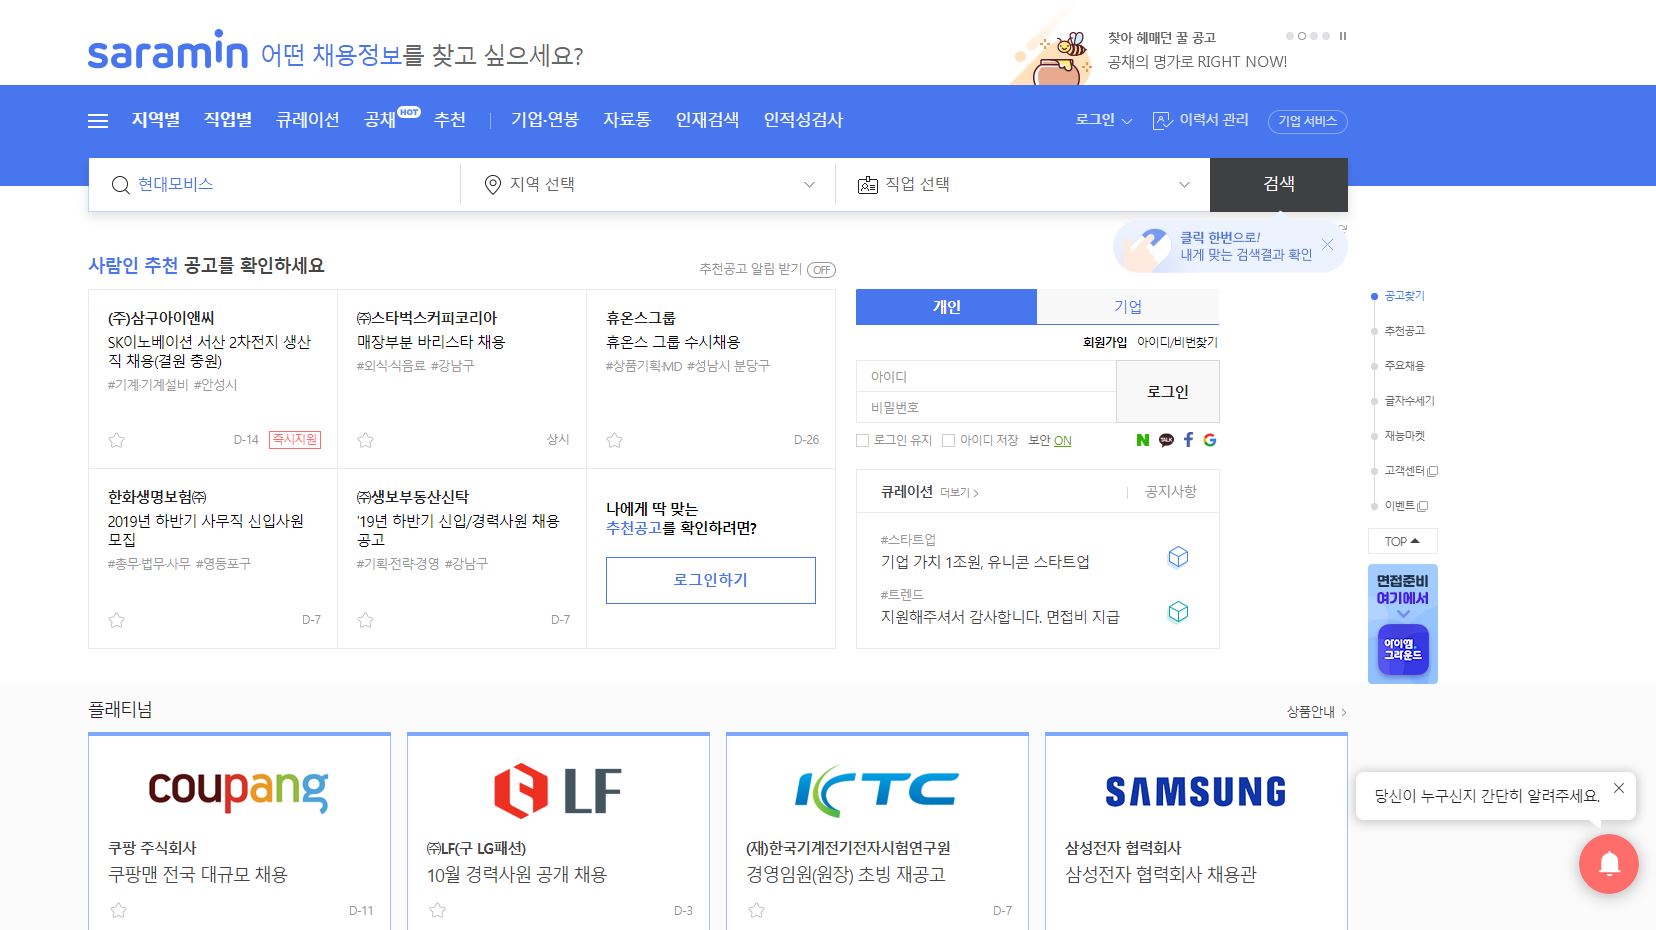Click the 기업 서비스 button

click(1308, 121)
